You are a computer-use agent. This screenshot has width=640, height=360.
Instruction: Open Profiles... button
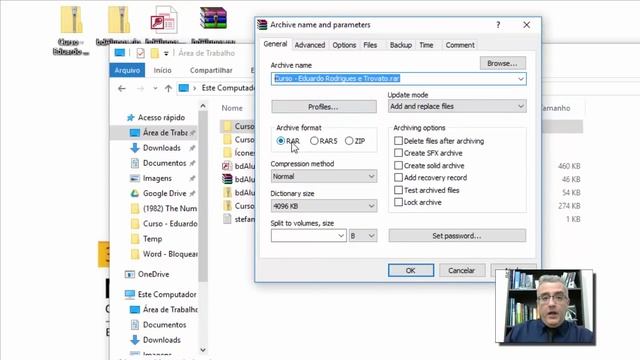(324, 107)
